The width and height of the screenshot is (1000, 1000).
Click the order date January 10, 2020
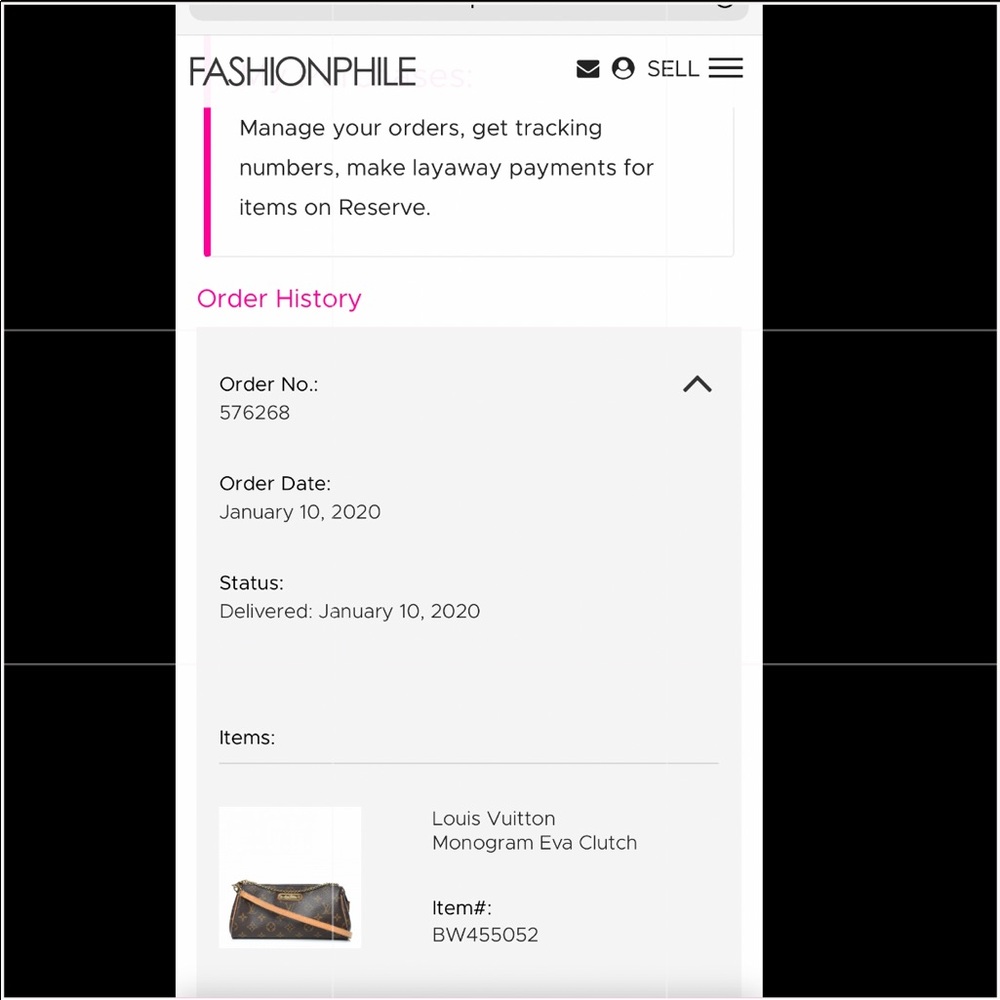pos(300,512)
